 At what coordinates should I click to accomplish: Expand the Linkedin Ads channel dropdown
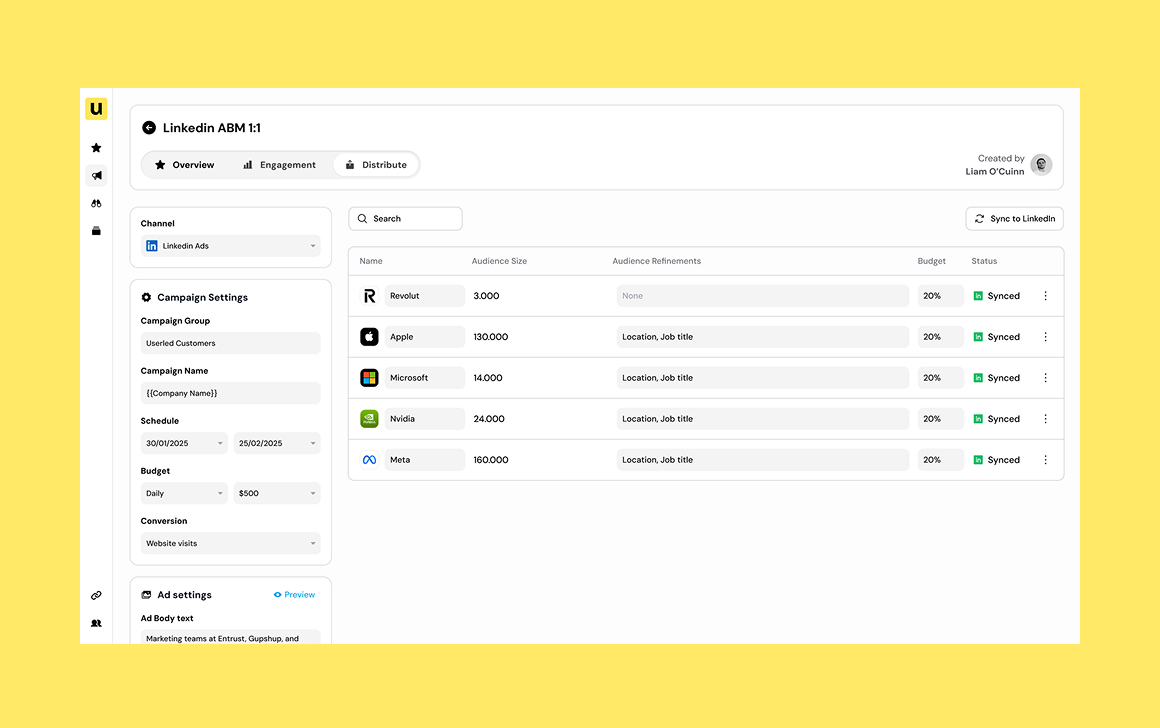pos(231,246)
